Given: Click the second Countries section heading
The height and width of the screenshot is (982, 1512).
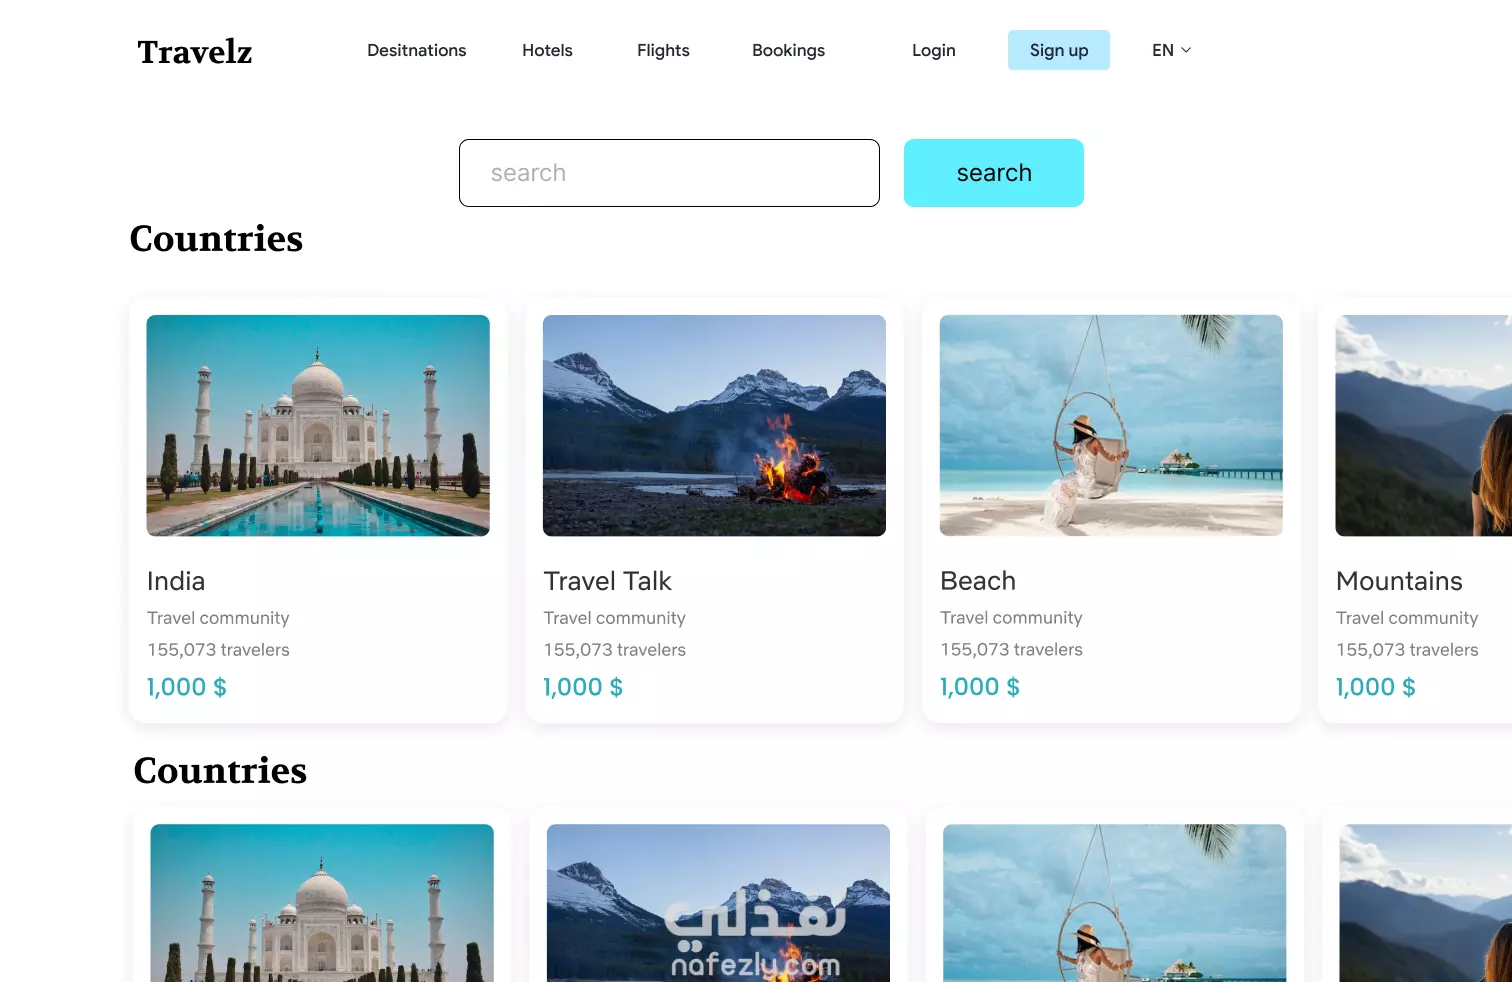Looking at the screenshot, I should pyautogui.click(x=220, y=771).
